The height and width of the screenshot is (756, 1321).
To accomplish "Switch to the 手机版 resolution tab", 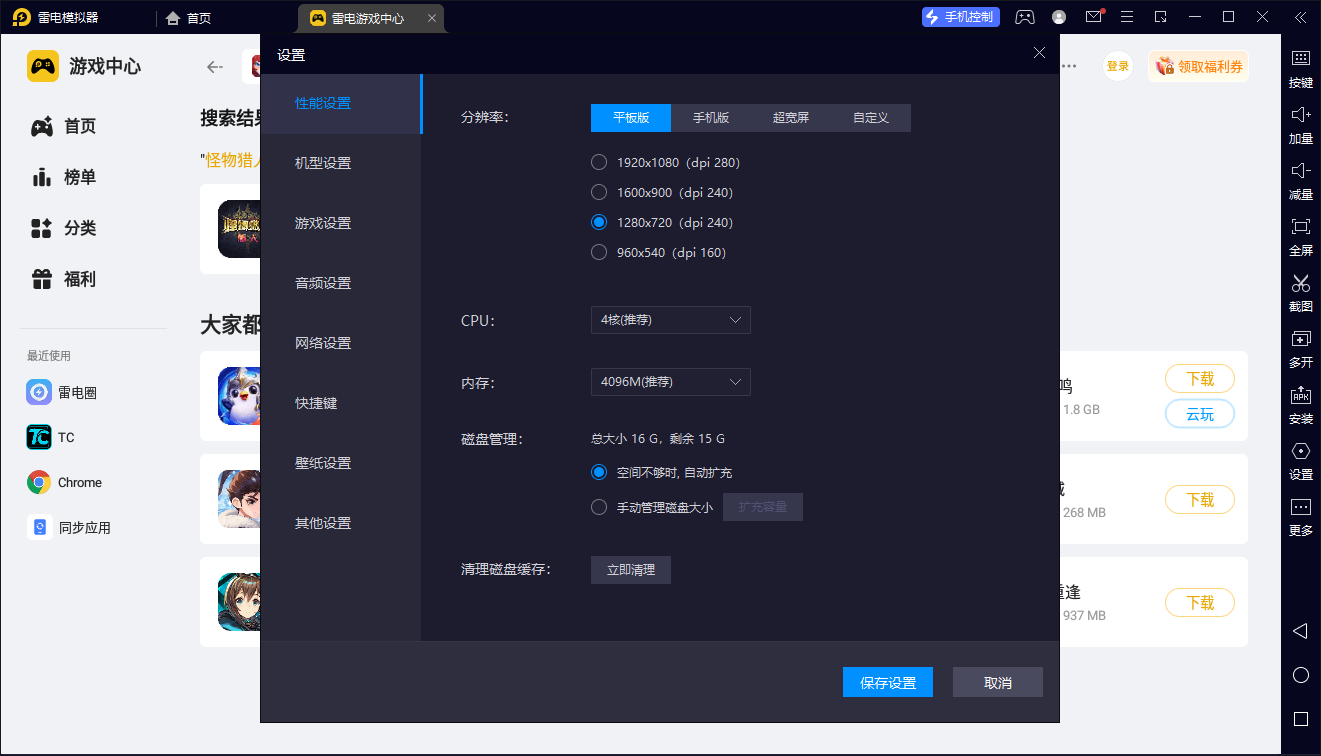I will pyautogui.click(x=711, y=118).
